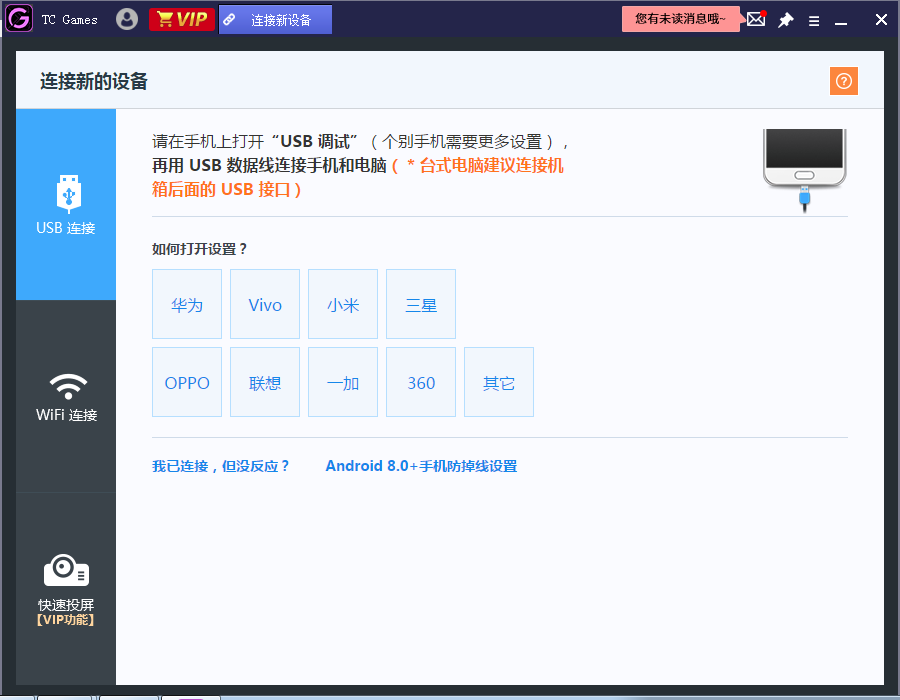This screenshot has height=700, width=900.
Task: Open the unread messages envelope icon
Action: click(x=756, y=19)
